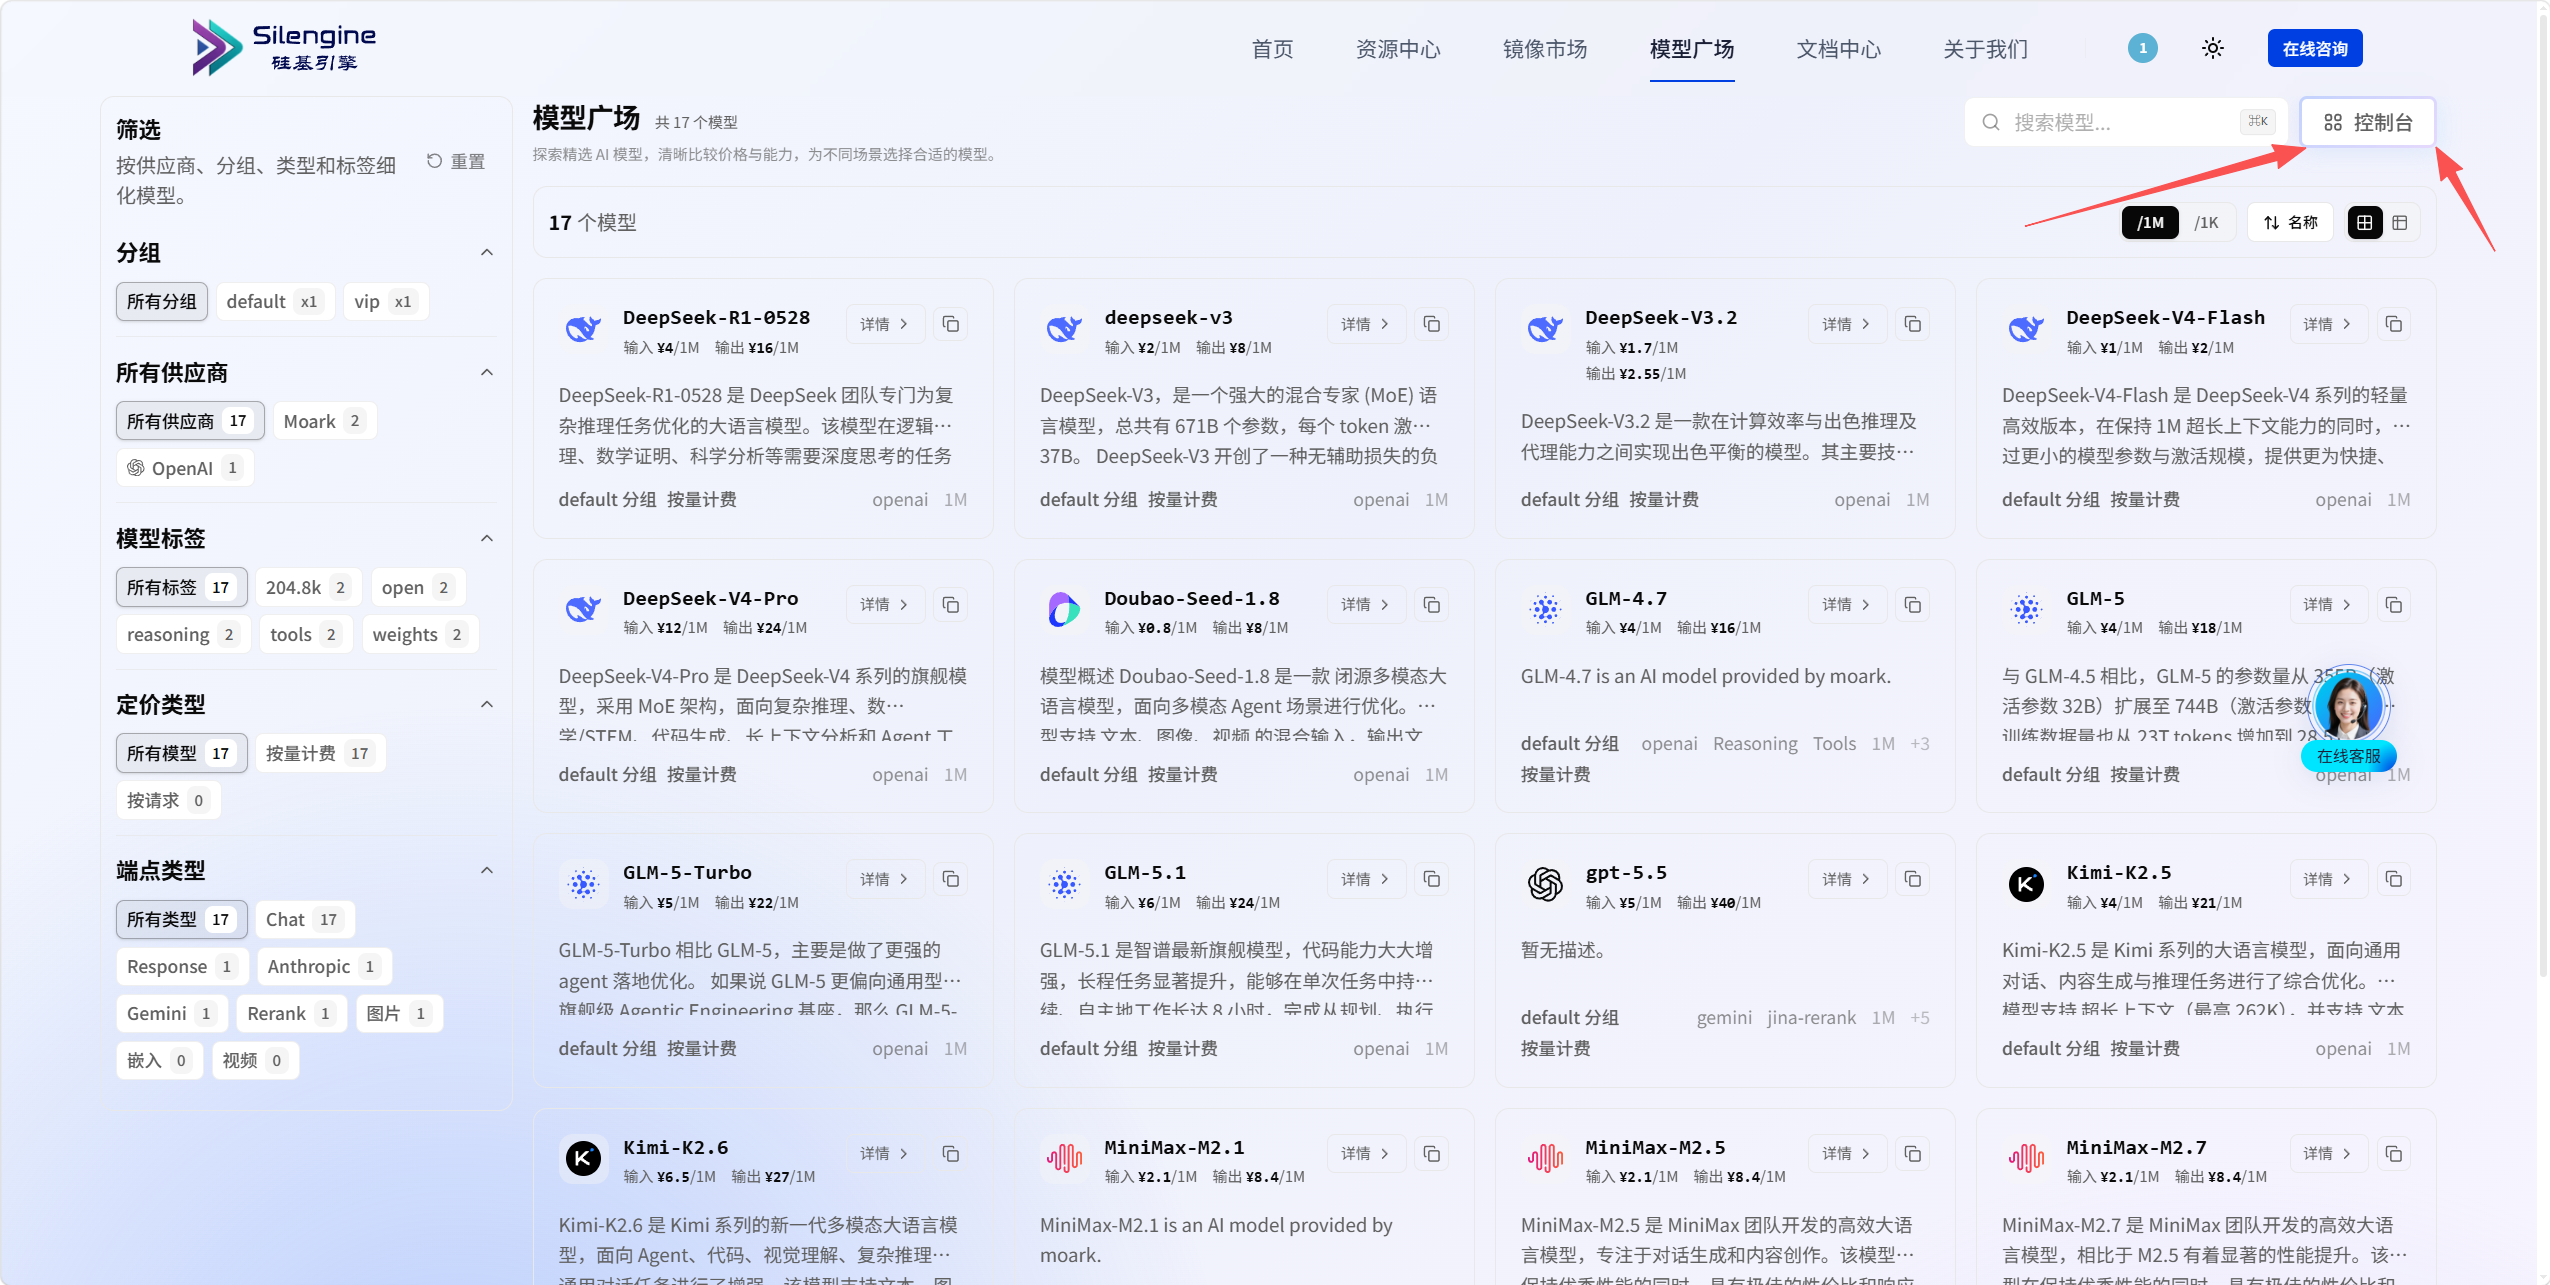Copy the GLM-5.1 model name

(x=1432, y=879)
